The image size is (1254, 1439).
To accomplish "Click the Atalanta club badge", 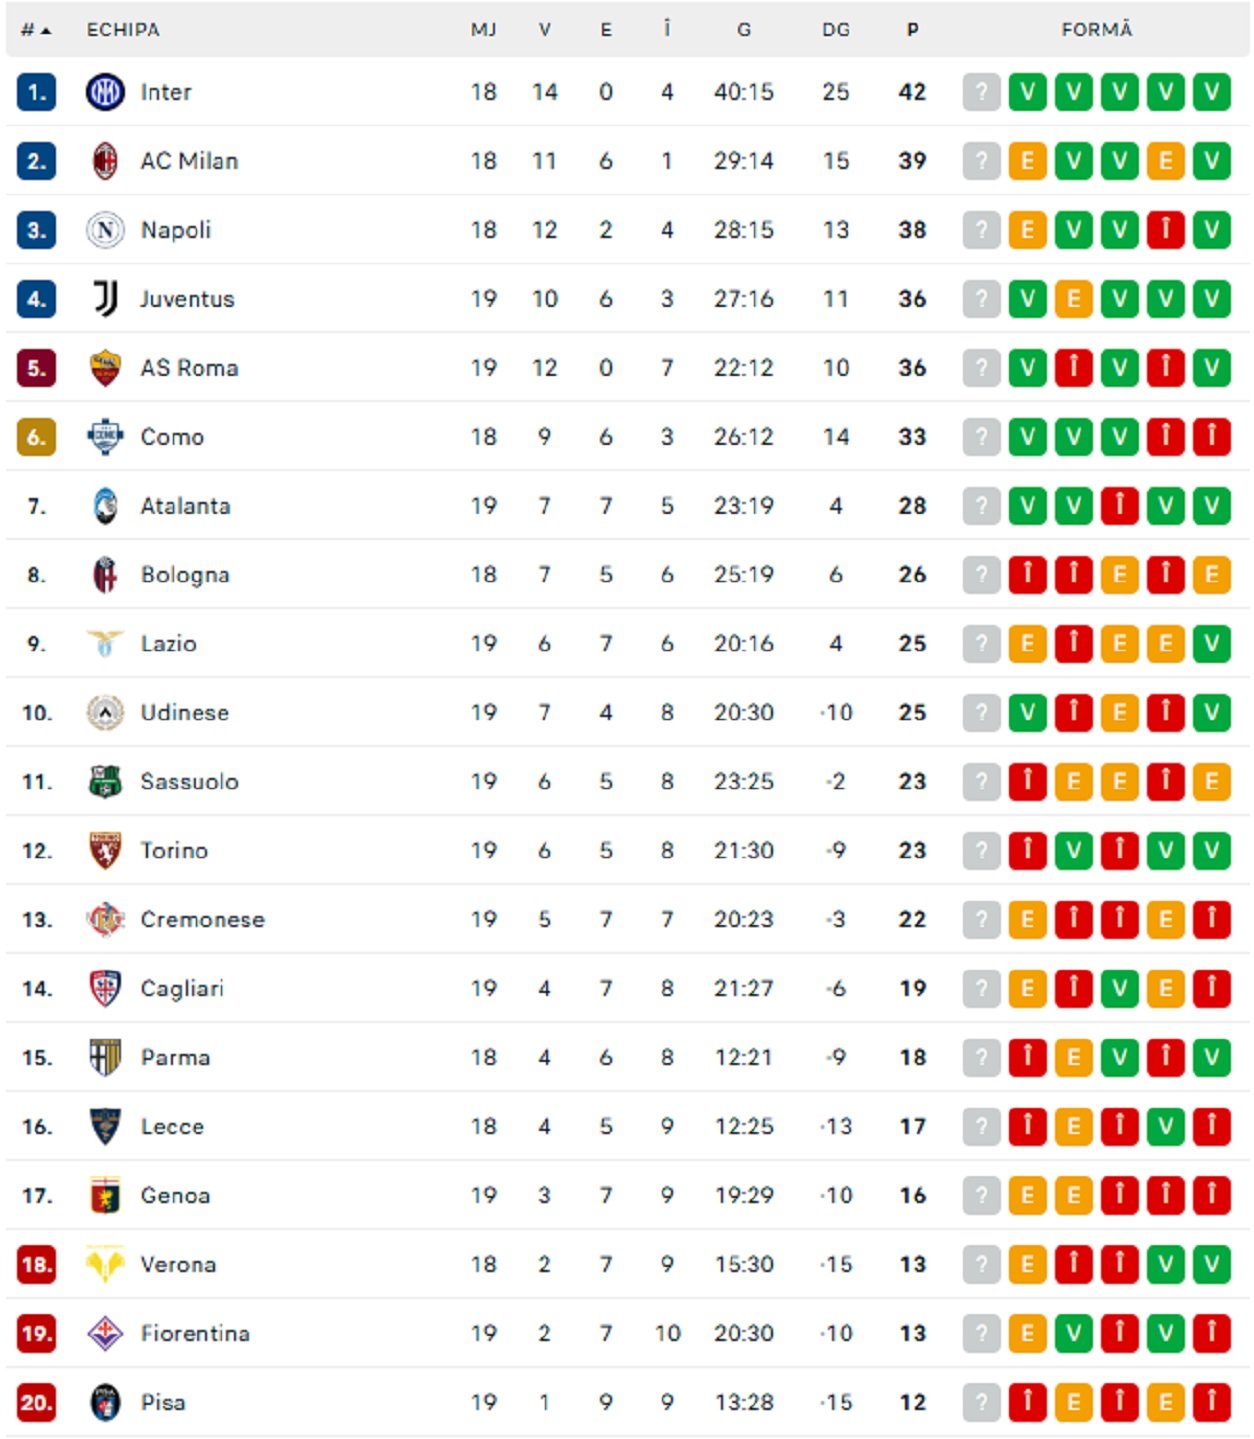I will (105, 505).
